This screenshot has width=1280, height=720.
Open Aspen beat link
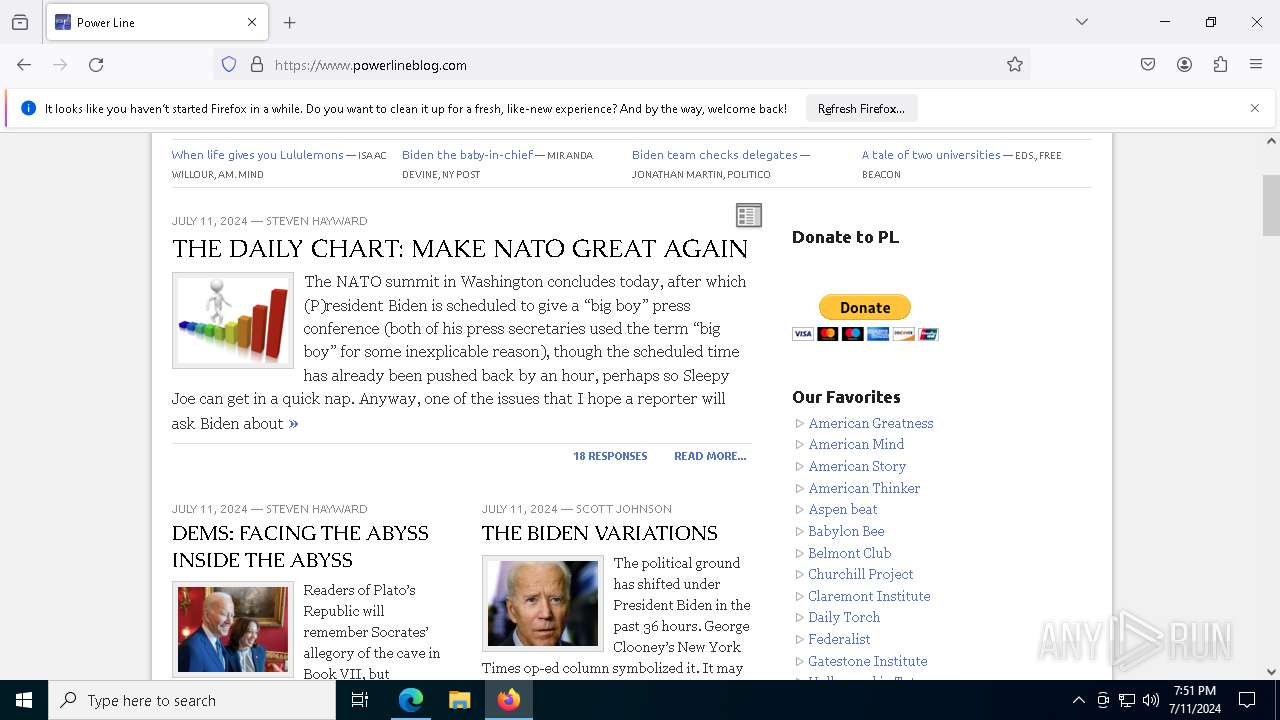click(843, 509)
